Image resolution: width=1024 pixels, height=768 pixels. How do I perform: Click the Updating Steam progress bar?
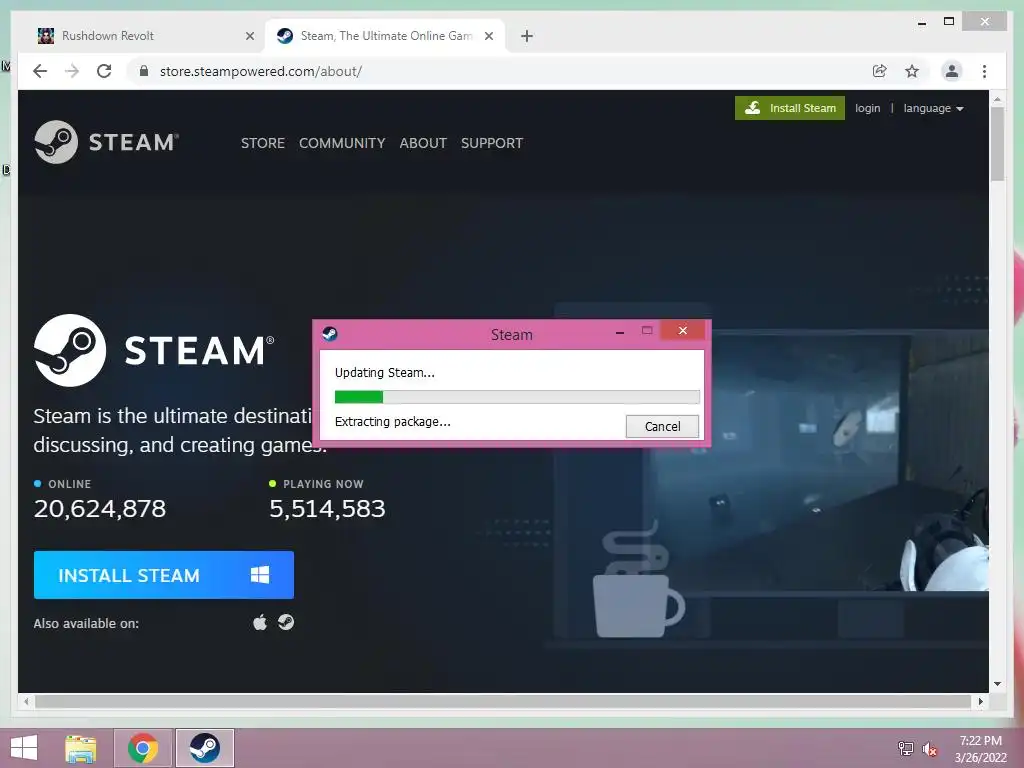point(517,396)
